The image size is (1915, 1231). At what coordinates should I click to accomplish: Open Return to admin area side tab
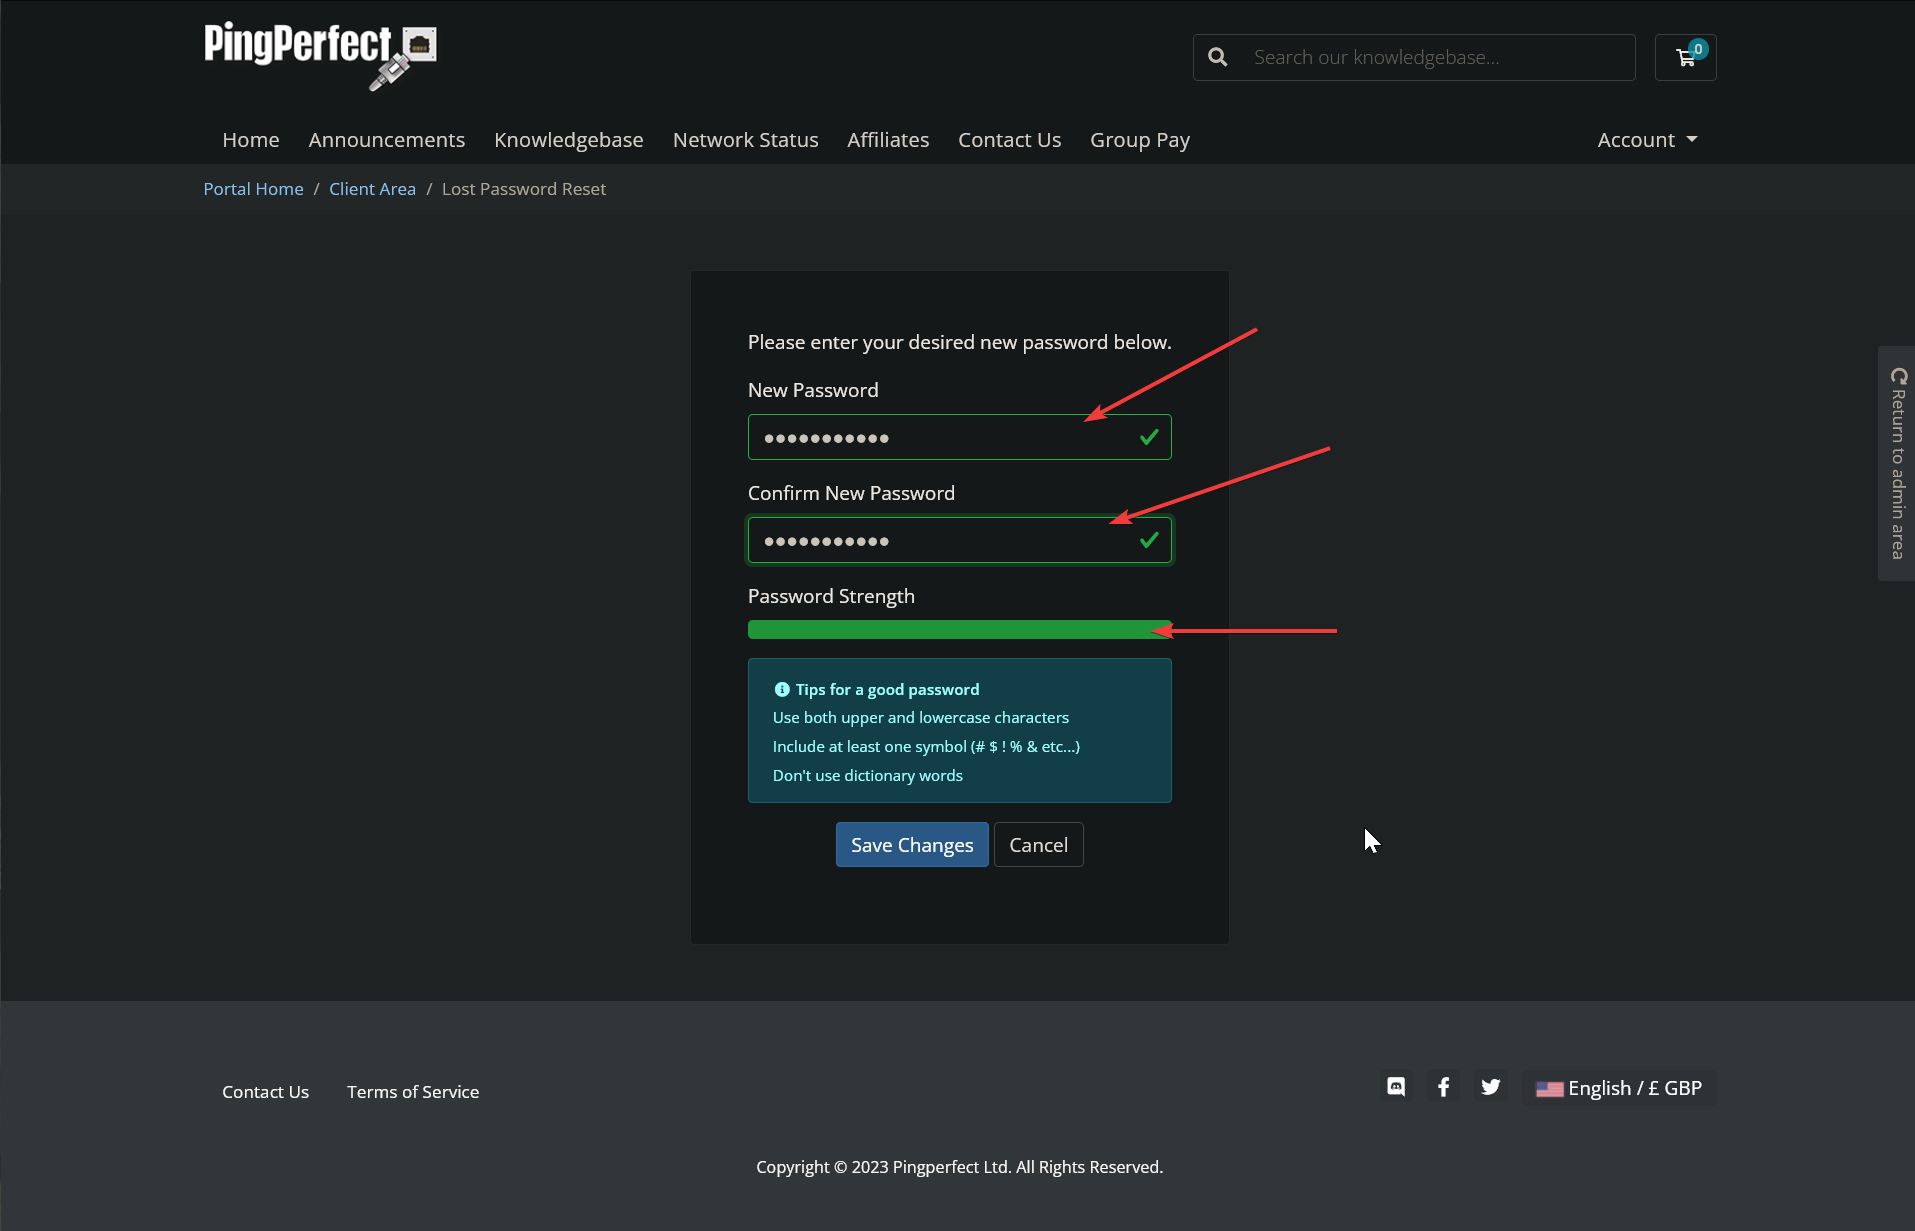click(x=1897, y=463)
